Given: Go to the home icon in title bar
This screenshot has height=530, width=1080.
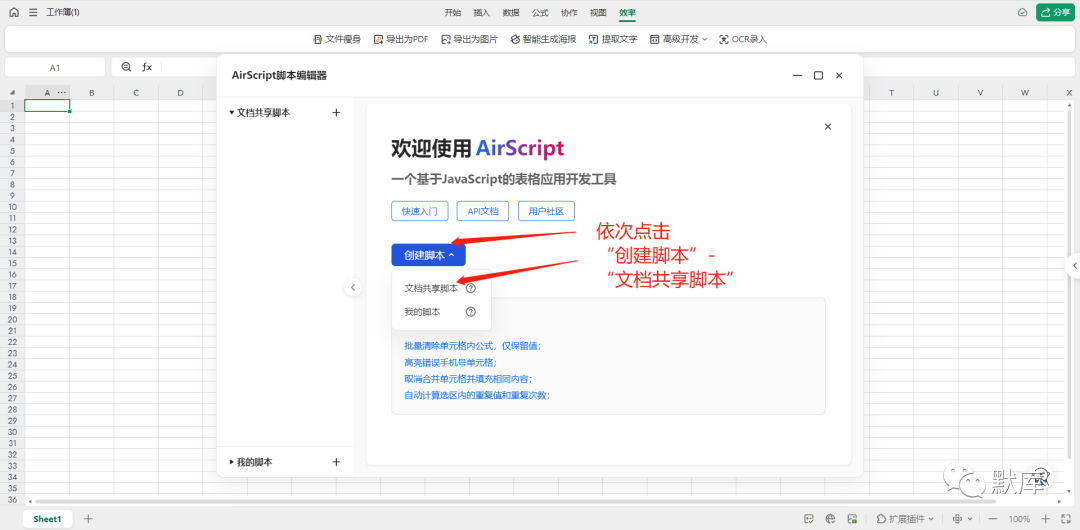Looking at the screenshot, I should tap(14, 12).
